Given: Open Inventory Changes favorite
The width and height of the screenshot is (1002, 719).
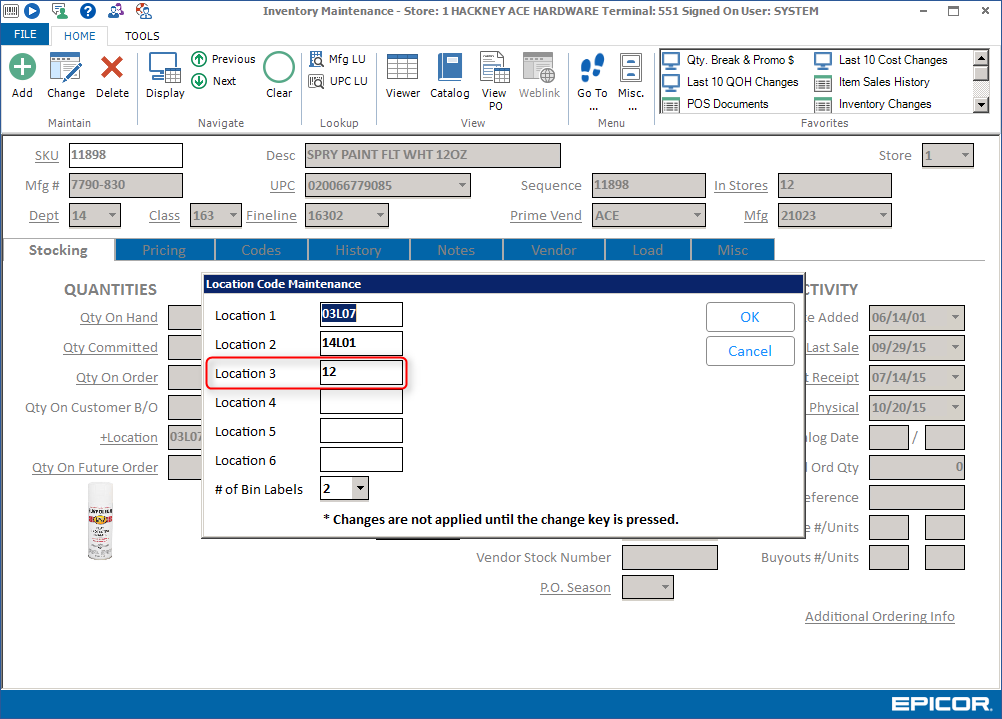Looking at the screenshot, I should click(x=874, y=104).
